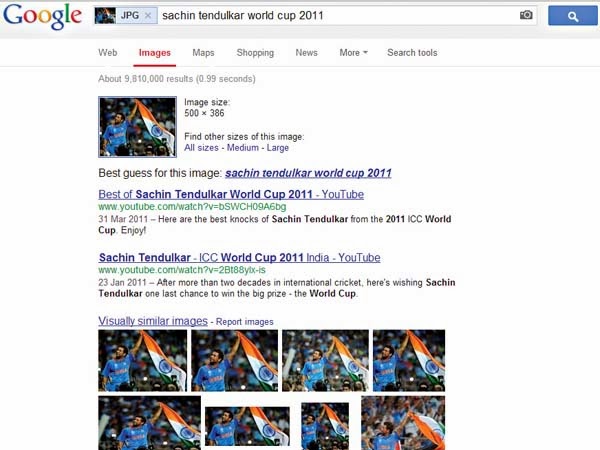Open the Visually similar images link
The image size is (600, 450).
pyautogui.click(x=153, y=321)
